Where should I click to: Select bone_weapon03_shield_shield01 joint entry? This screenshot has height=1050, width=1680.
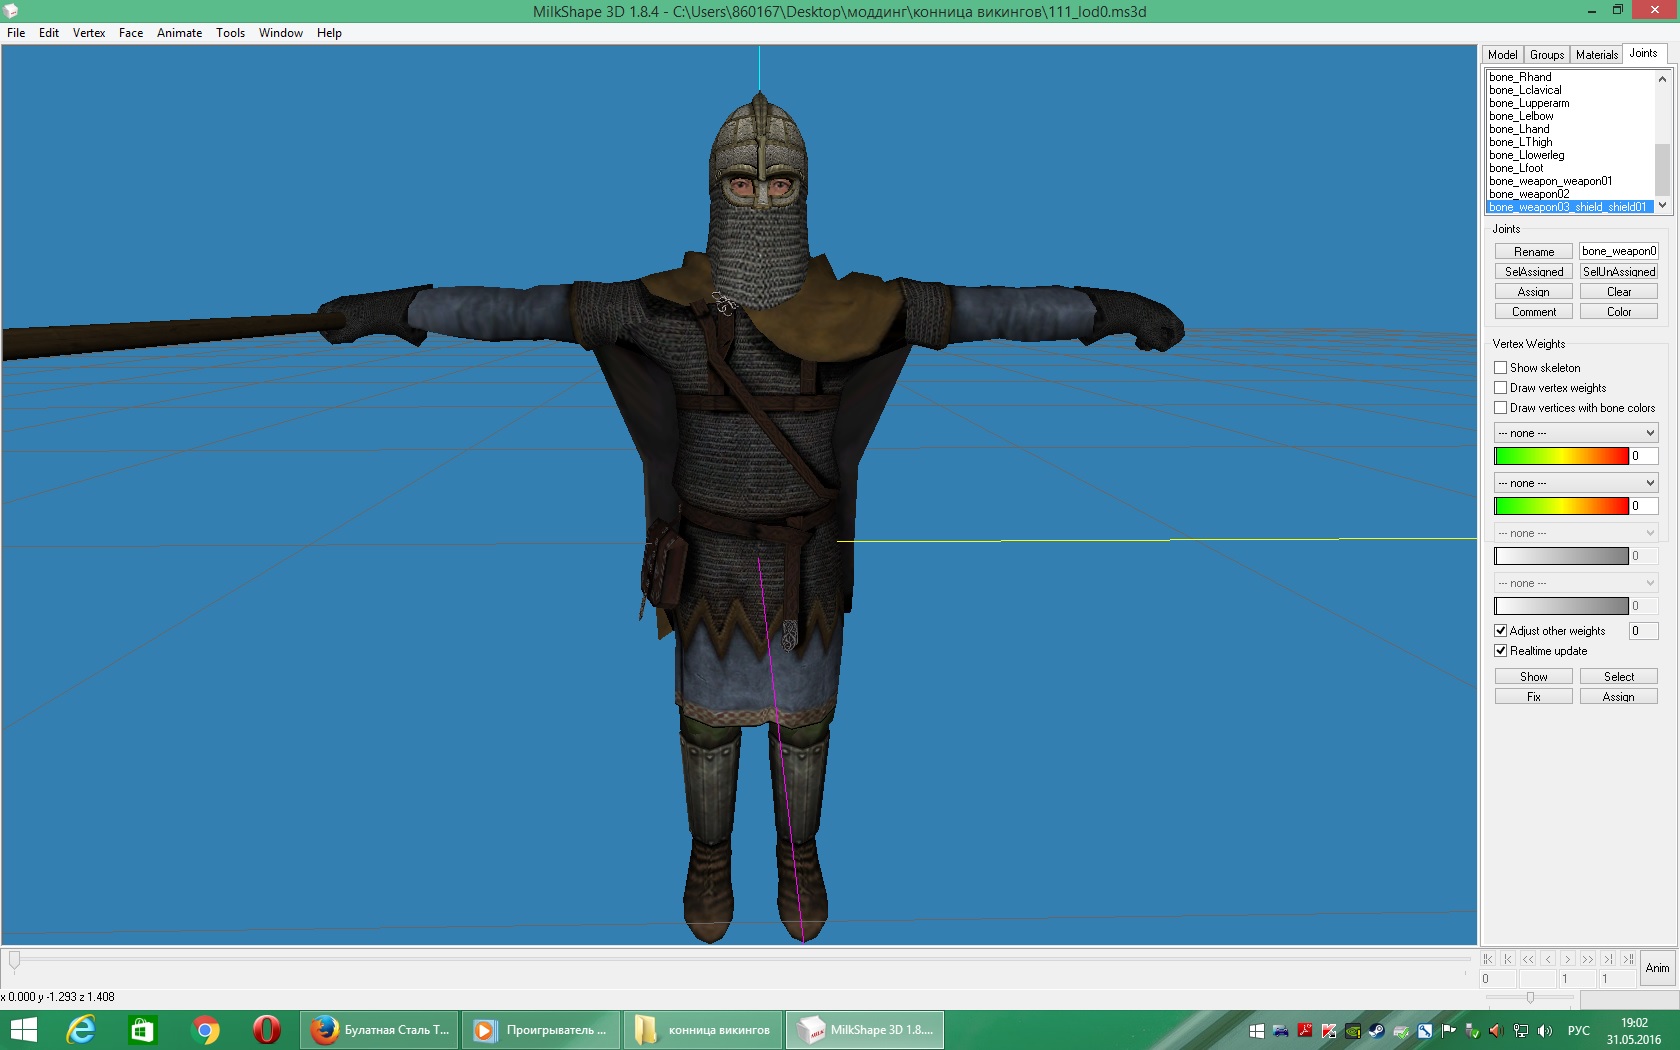[x=1570, y=207]
